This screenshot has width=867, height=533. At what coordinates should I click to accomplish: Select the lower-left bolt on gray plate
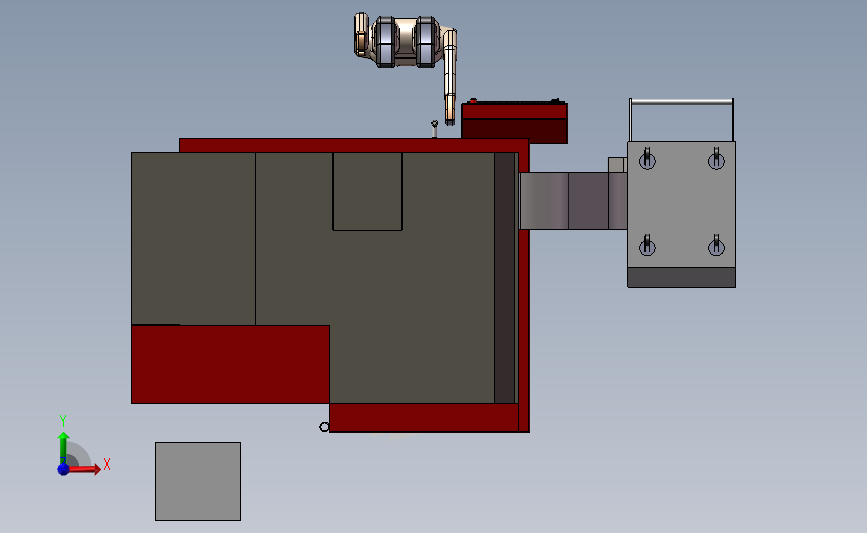647,245
